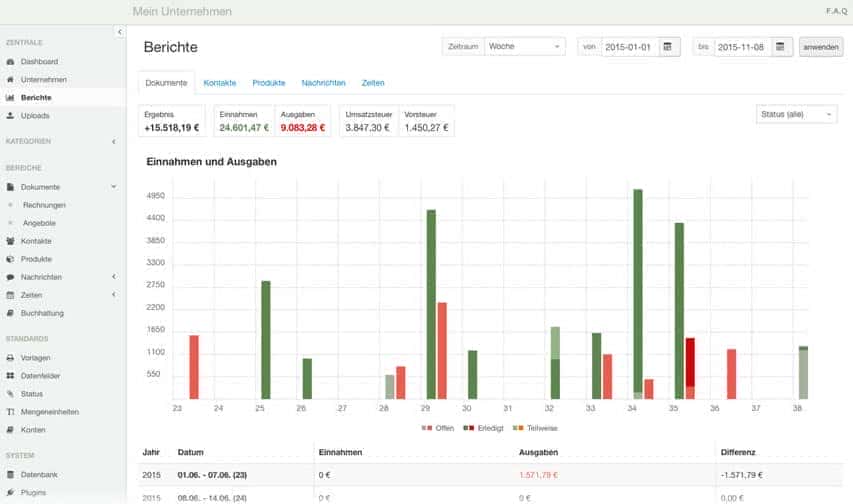Switch to the Nachrichten tab
Image resolution: width=853 pixels, height=504 pixels.
323,83
